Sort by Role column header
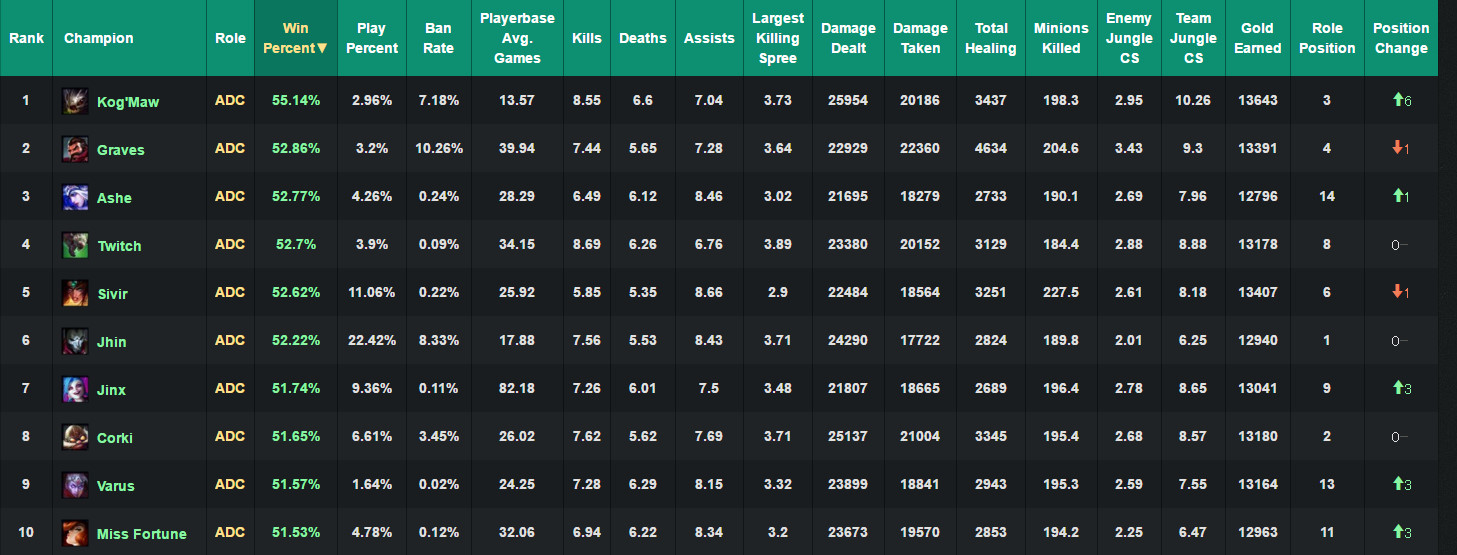This screenshot has width=1457, height=555. tap(230, 38)
